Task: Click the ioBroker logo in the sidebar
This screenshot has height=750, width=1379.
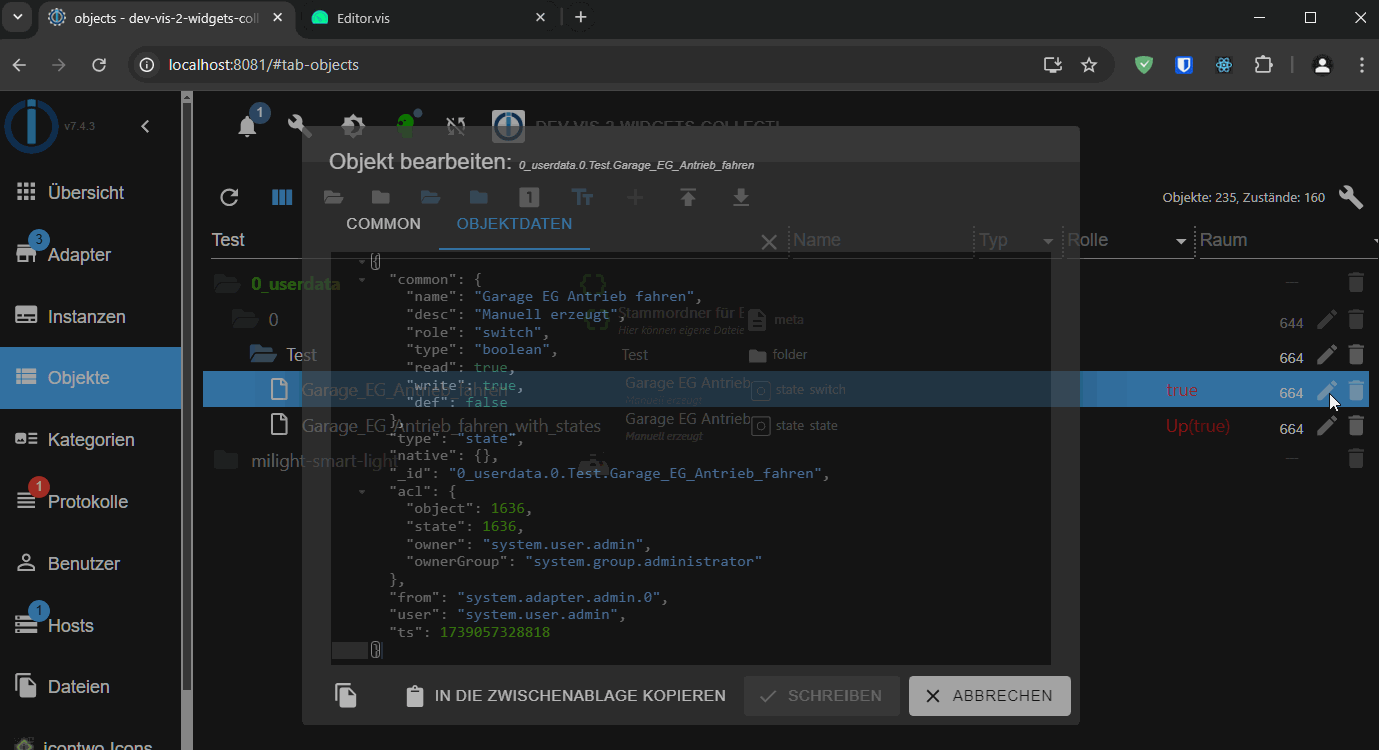Action: pos(31,126)
